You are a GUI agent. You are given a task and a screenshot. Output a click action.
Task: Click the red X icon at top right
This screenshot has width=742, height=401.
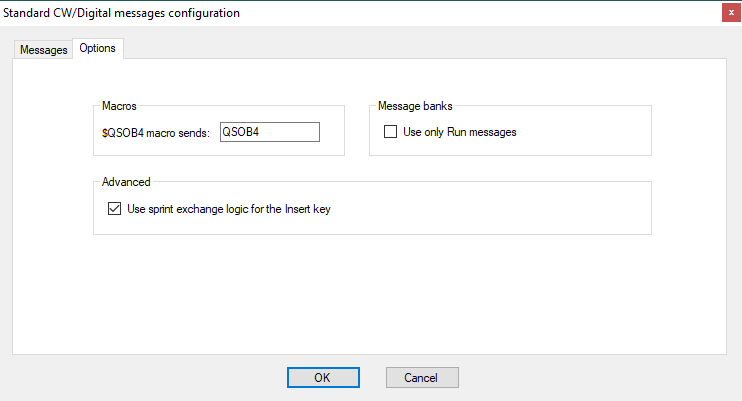731,13
